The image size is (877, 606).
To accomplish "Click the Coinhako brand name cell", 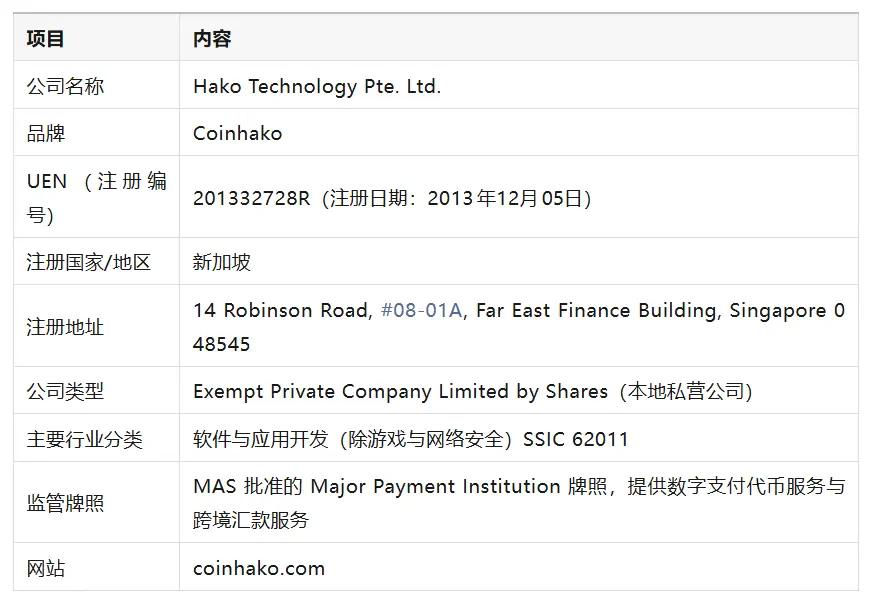I will pyautogui.click(x=237, y=134).
